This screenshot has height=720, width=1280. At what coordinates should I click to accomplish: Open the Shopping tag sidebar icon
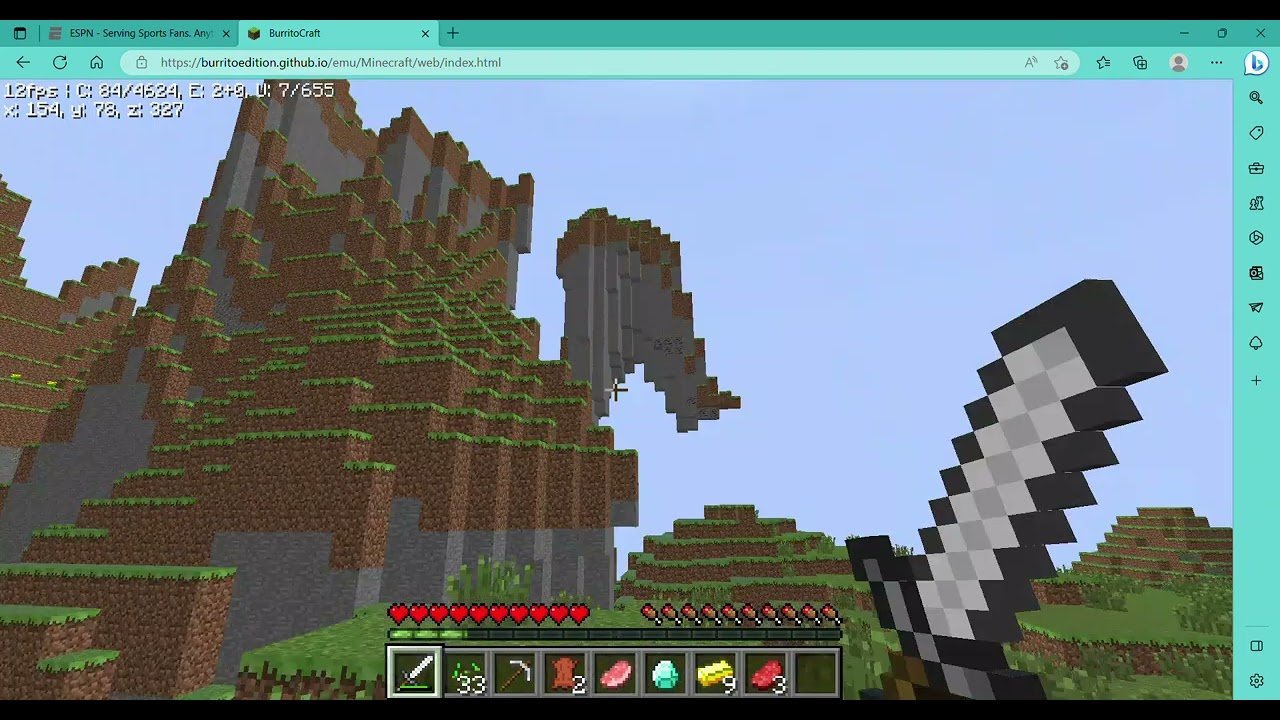(x=1256, y=133)
